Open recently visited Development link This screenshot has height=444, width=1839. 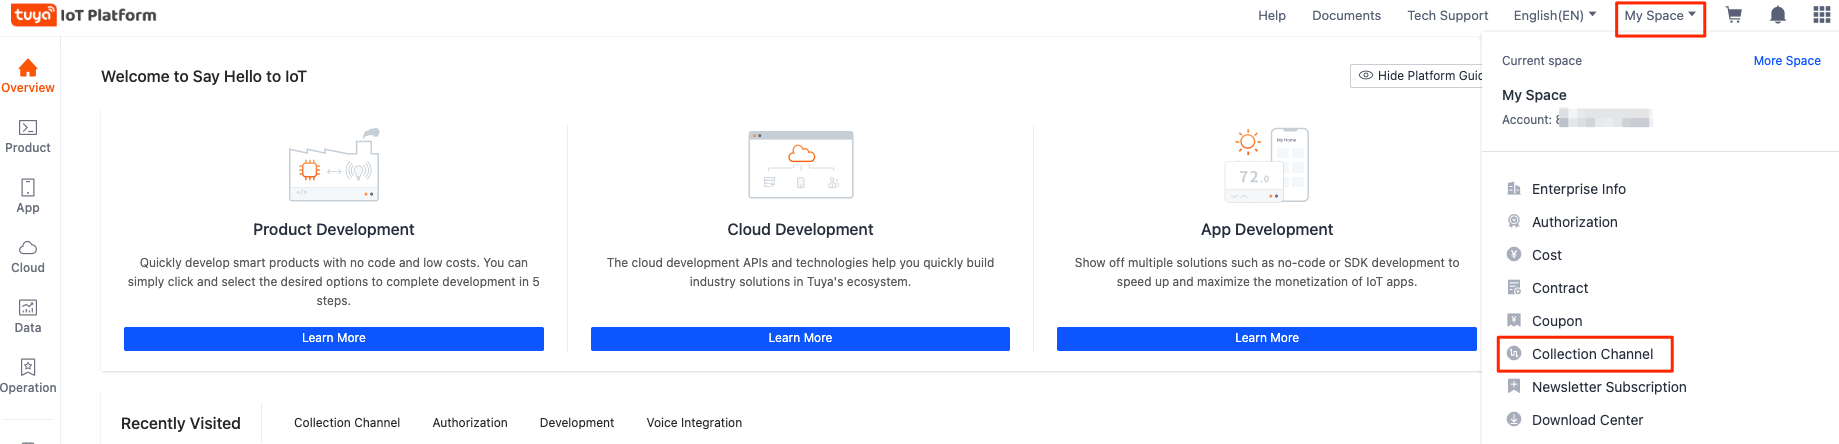click(x=577, y=423)
